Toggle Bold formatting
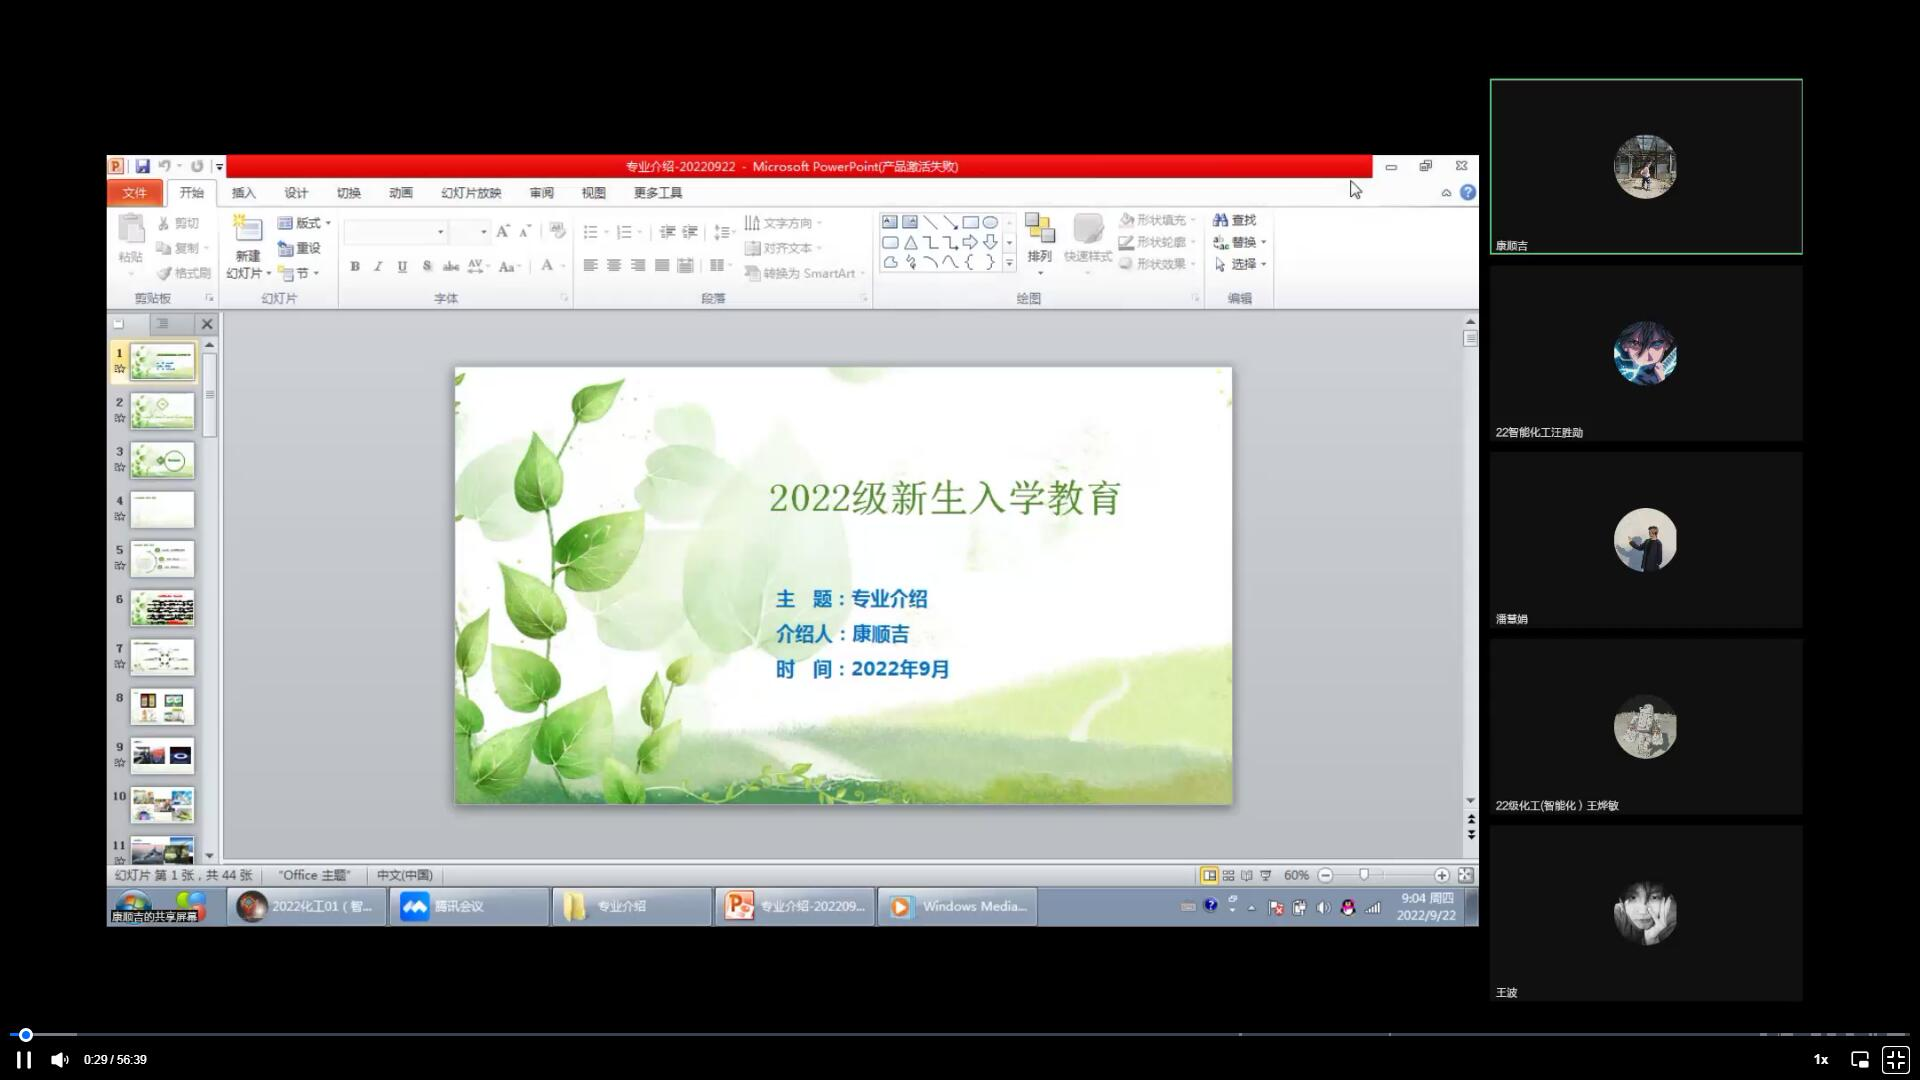The height and width of the screenshot is (1080, 1920). 354,266
